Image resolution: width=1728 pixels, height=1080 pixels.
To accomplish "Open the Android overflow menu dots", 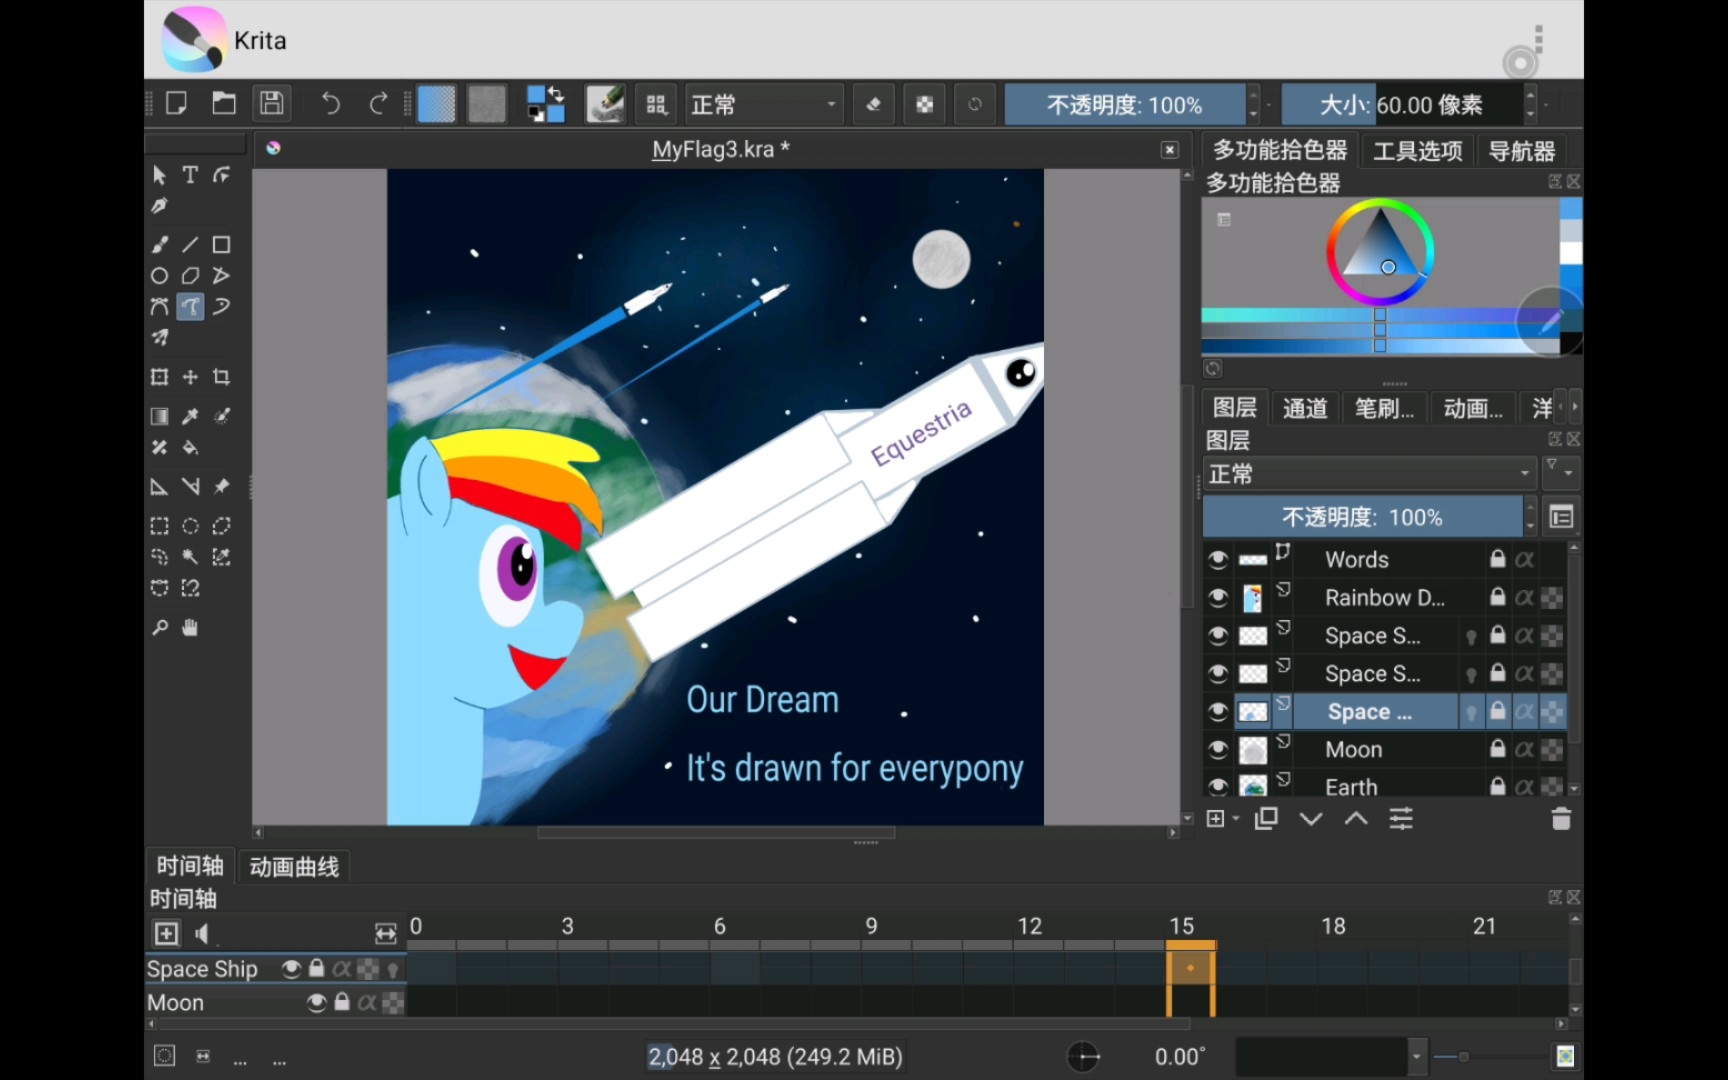I will click(x=1539, y=39).
